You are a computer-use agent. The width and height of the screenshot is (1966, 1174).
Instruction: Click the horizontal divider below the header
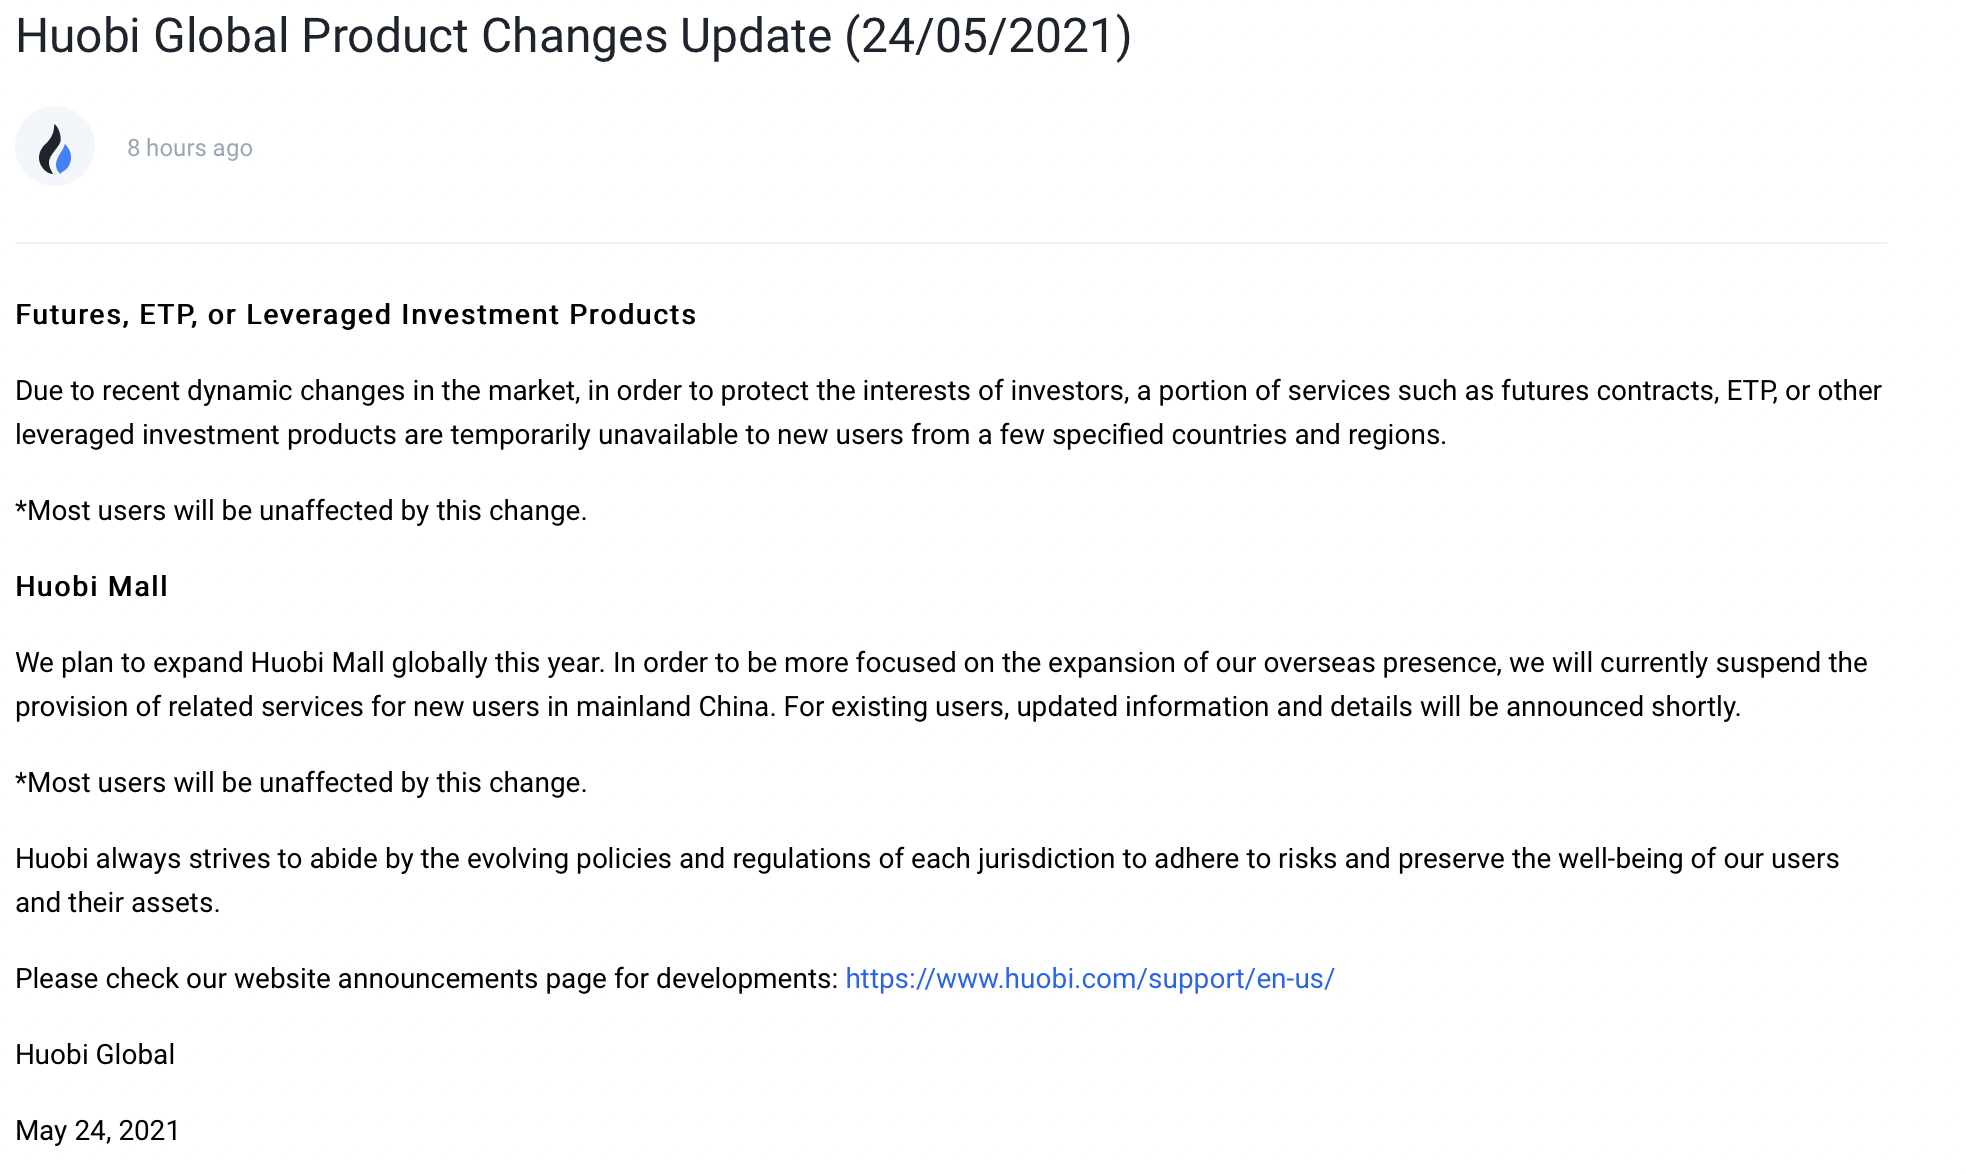pyautogui.click(x=950, y=243)
